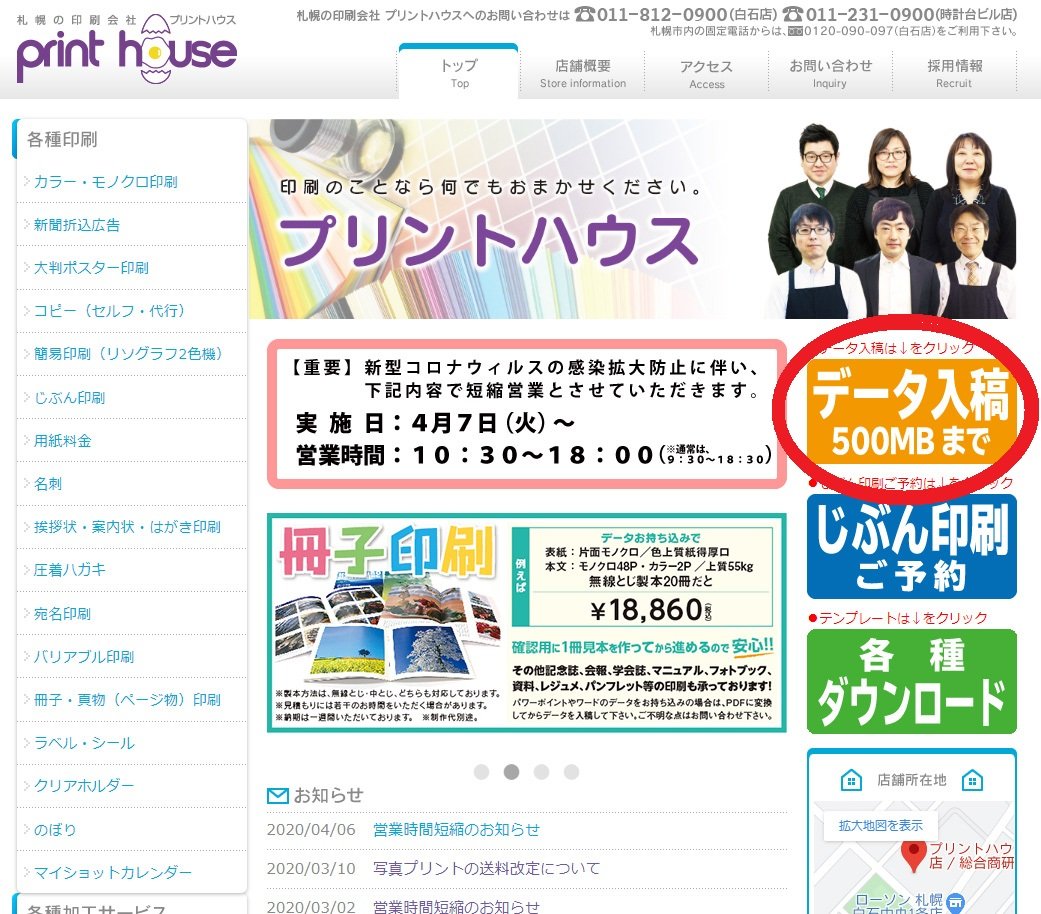
Task: Select the fourth carousel dot
Action: [571, 772]
